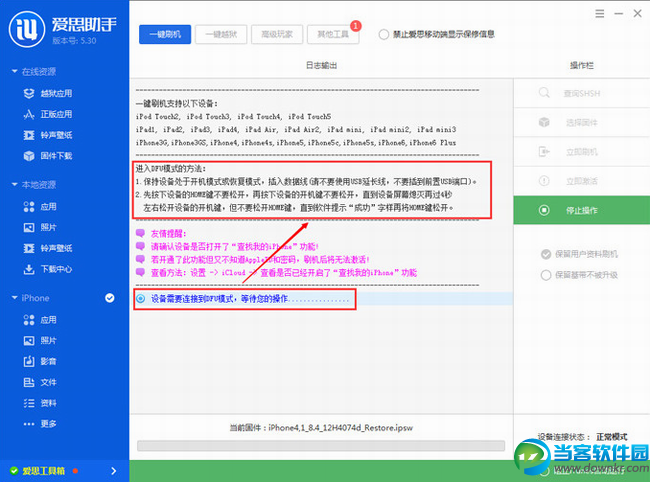Click the current firmware file name text

tap(340, 428)
